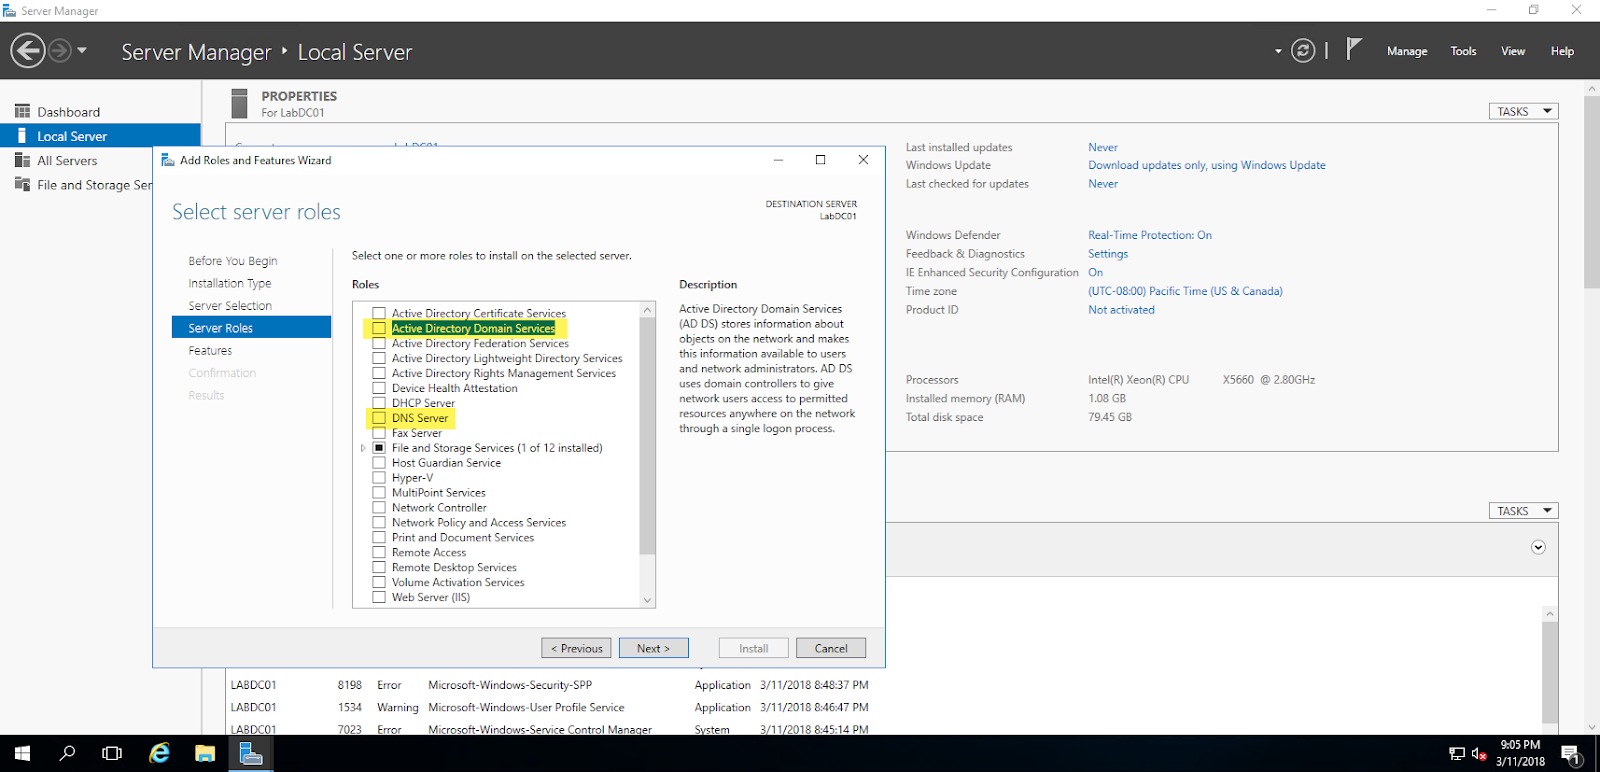Click the Previous button in the wizard
The image size is (1600, 772).
576,648
